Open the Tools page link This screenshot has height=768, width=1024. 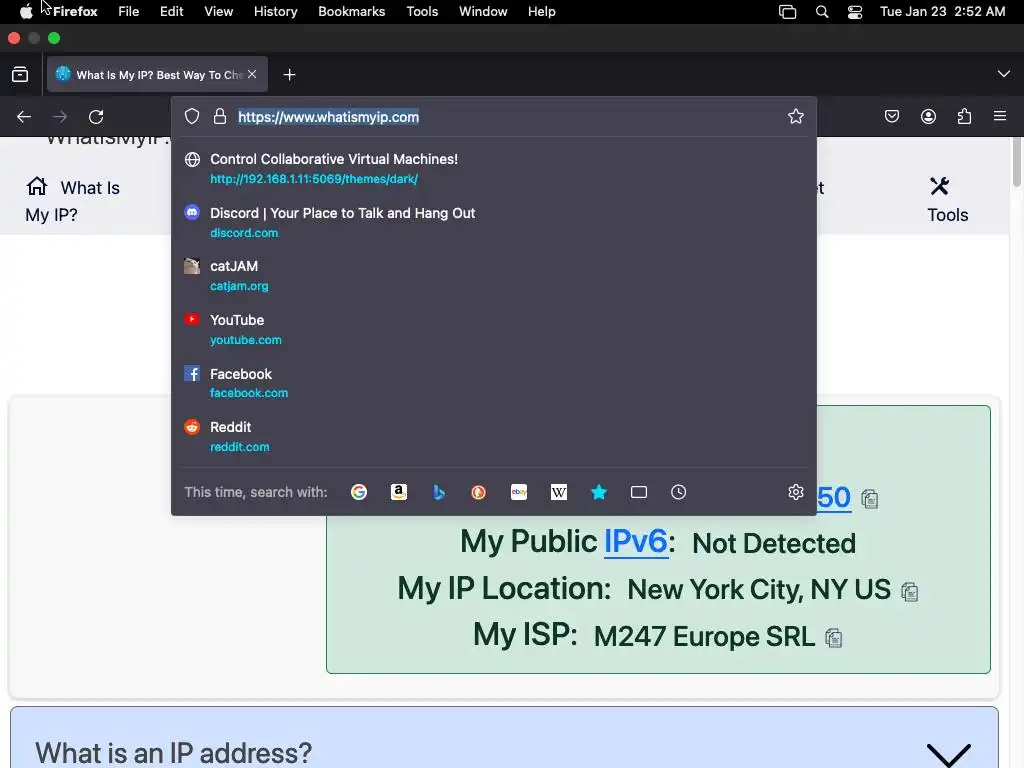pyautogui.click(x=948, y=200)
